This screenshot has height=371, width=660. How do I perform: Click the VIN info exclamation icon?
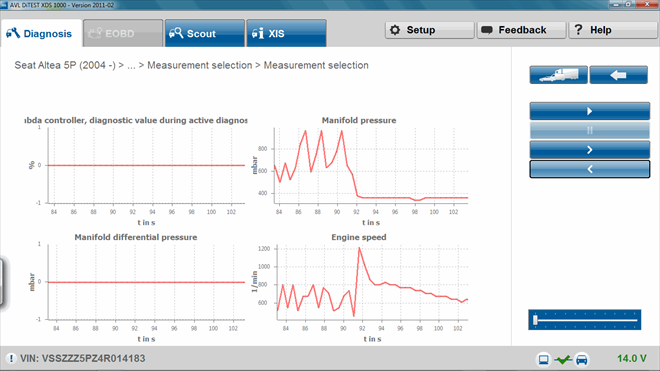click(x=11, y=358)
